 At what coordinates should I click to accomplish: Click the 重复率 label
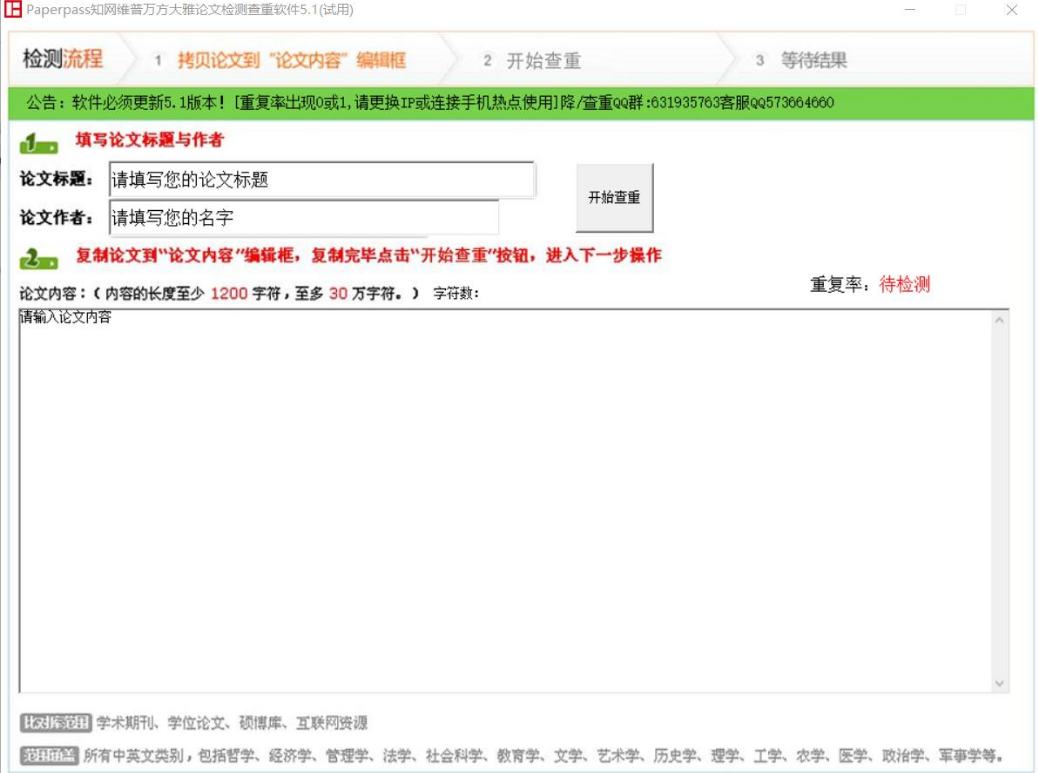(840, 285)
